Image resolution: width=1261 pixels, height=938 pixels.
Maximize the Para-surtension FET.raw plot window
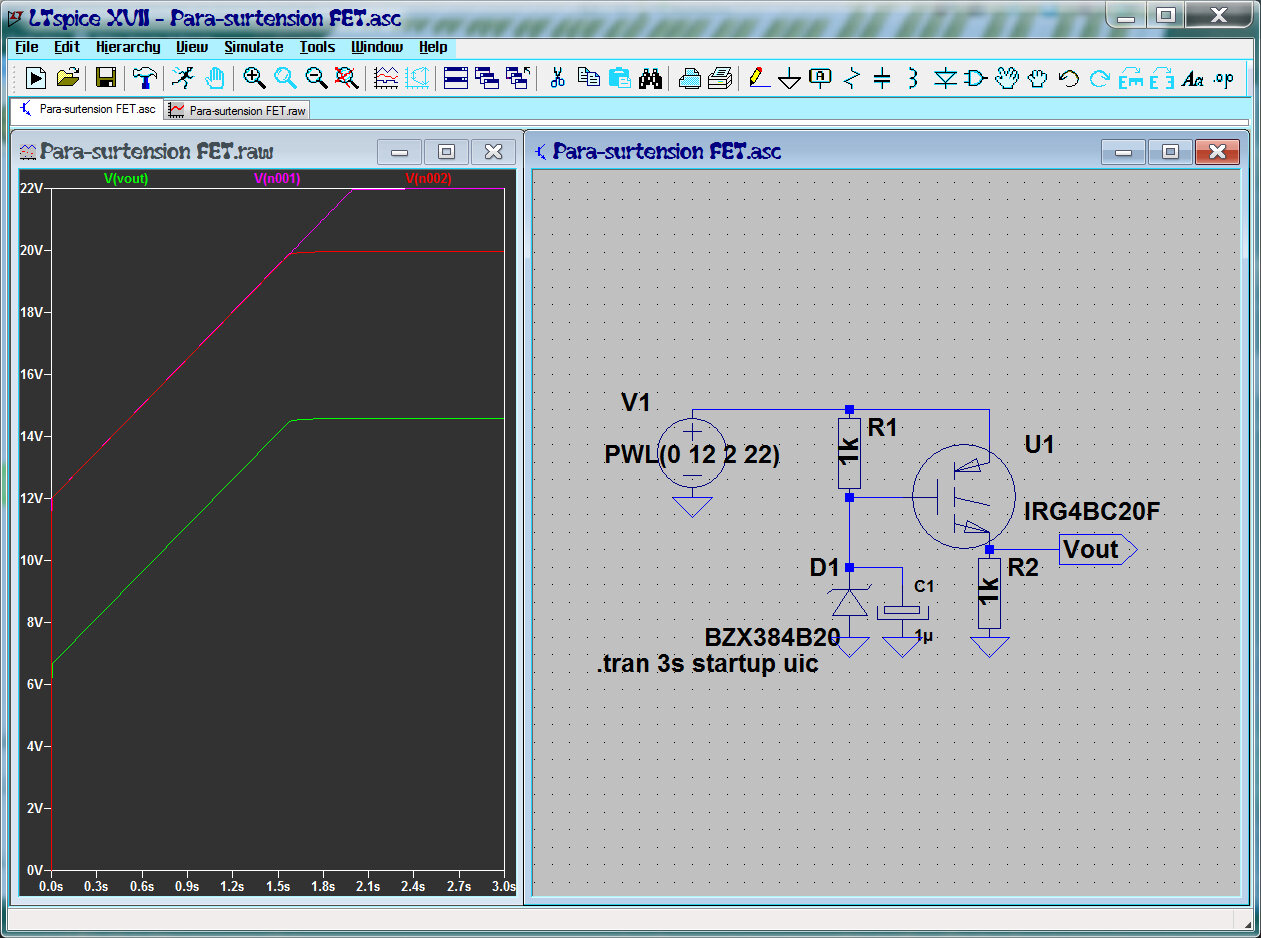coord(446,152)
